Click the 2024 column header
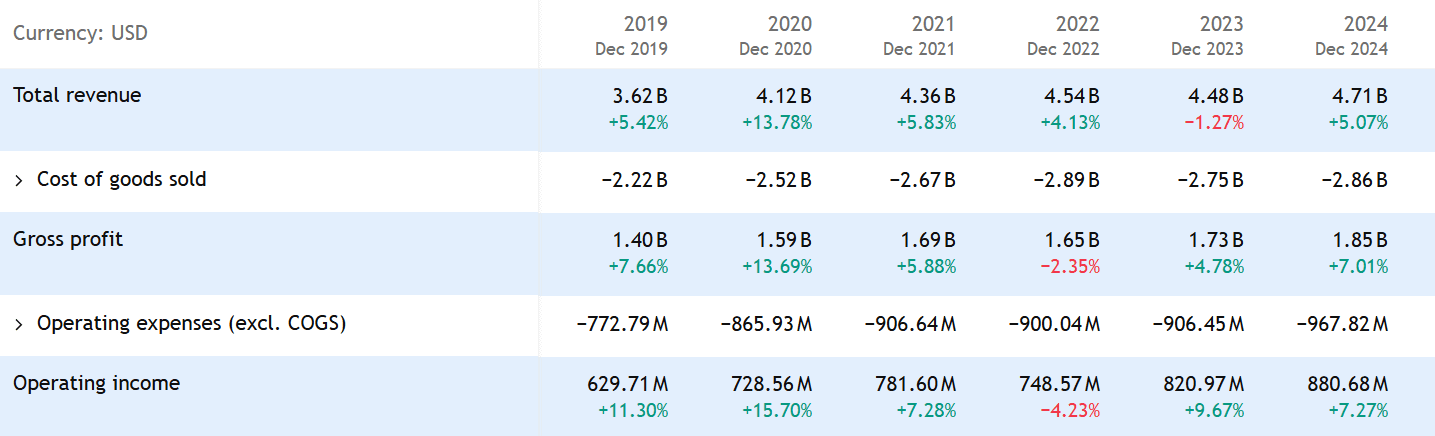This screenshot has width=1435, height=436. click(1365, 24)
